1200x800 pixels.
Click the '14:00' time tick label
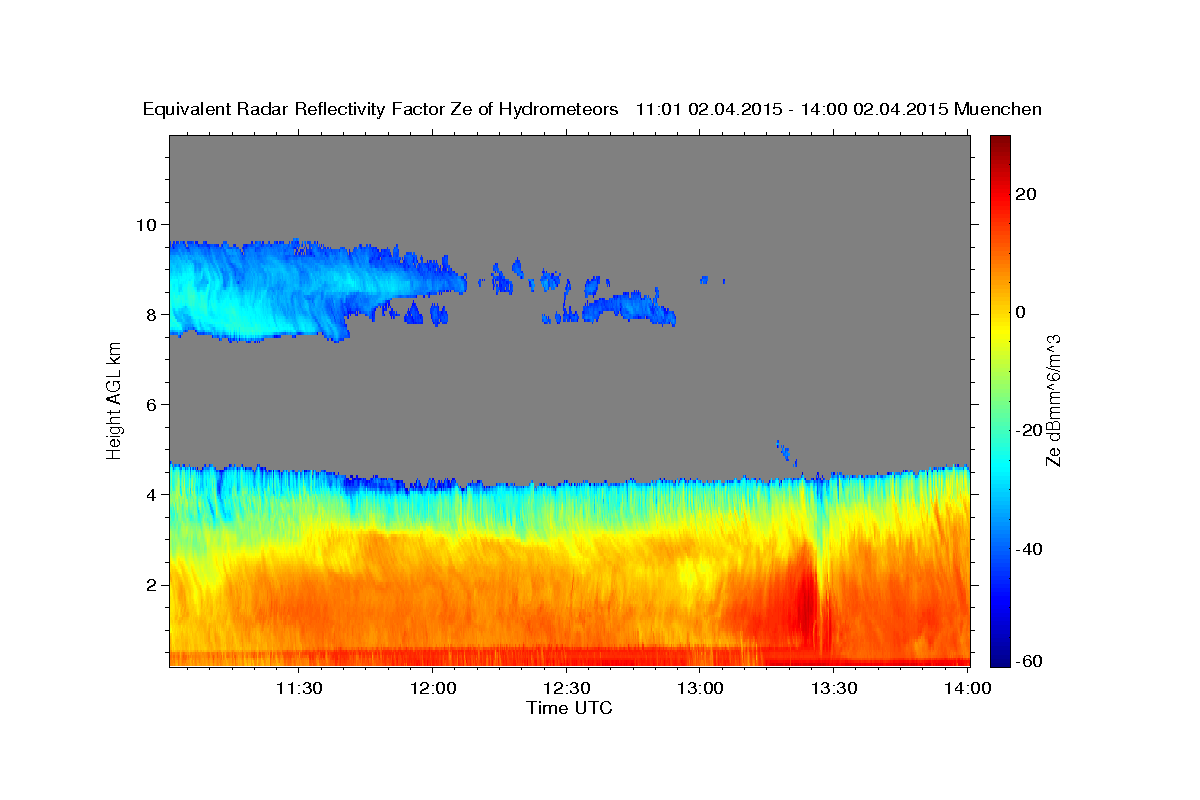coord(968,688)
